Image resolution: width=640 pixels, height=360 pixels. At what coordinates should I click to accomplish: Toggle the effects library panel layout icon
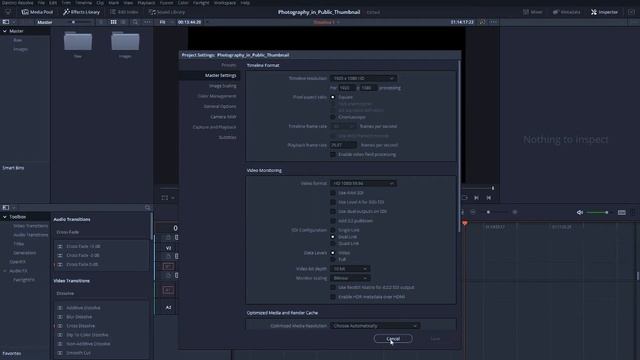[6, 208]
